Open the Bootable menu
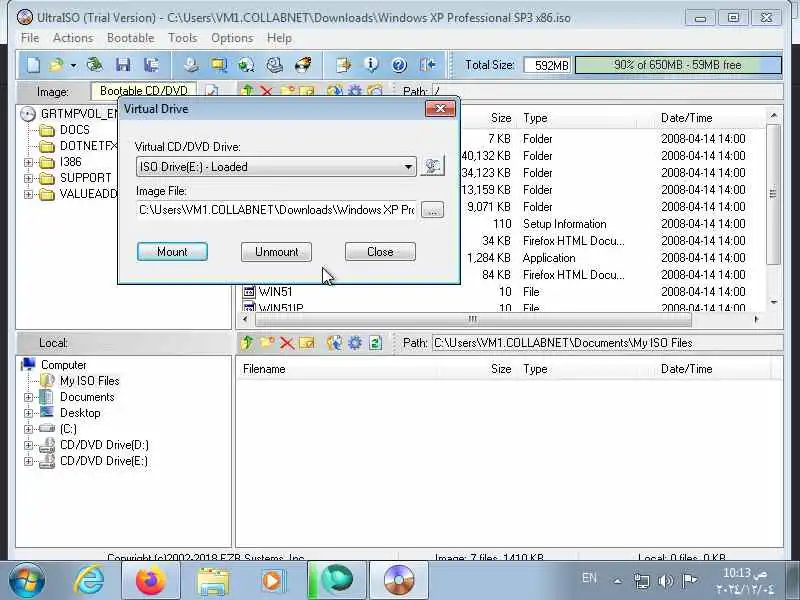This screenshot has width=800, height=600. [131, 38]
